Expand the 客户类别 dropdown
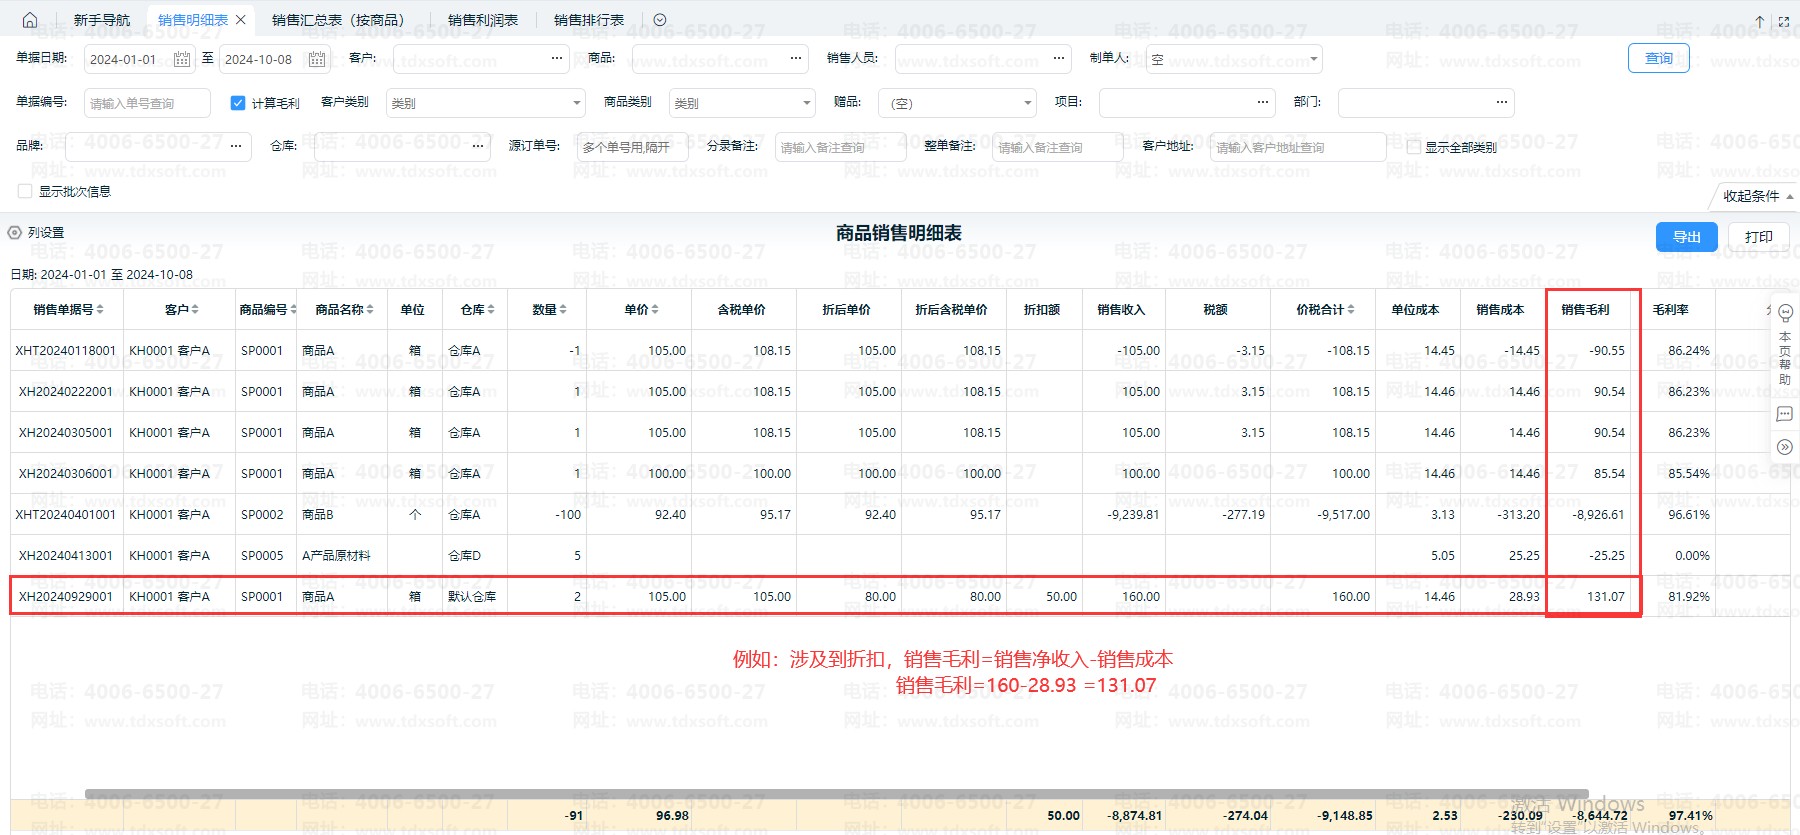The image size is (1800, 835). [485, 103]
